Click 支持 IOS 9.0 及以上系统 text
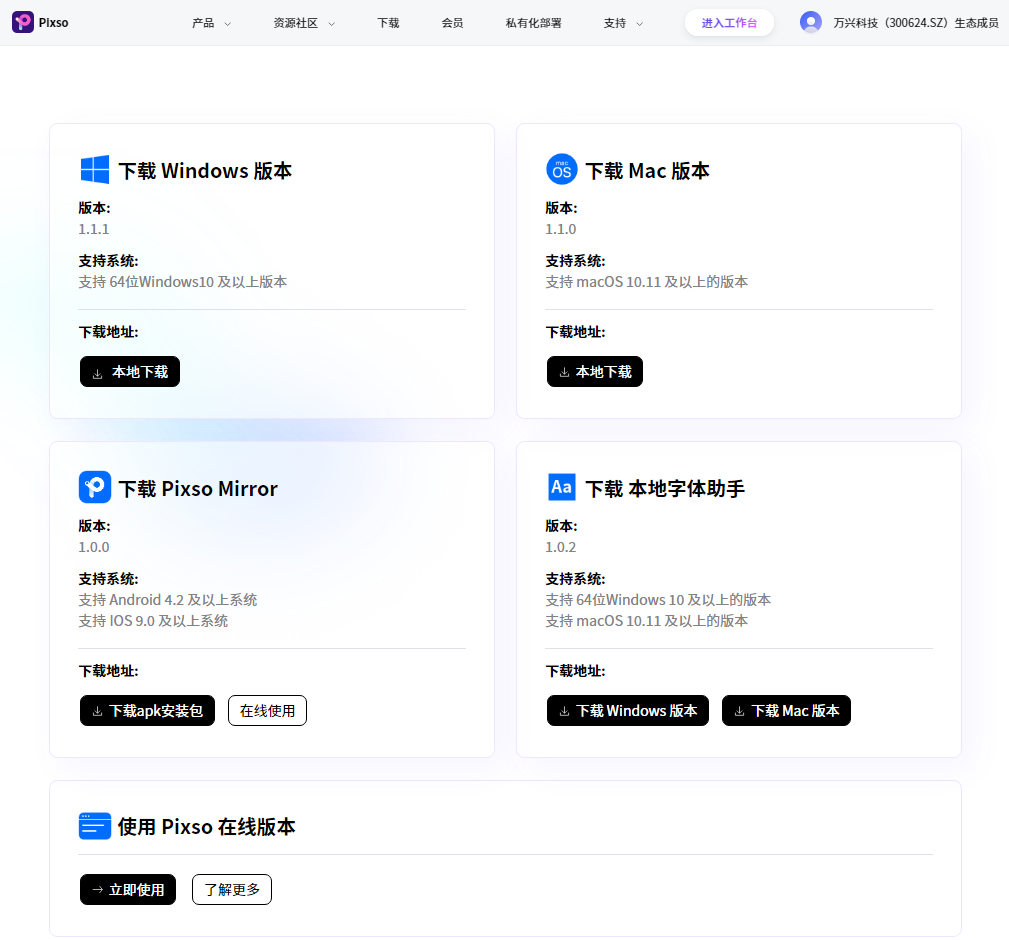 153,621
